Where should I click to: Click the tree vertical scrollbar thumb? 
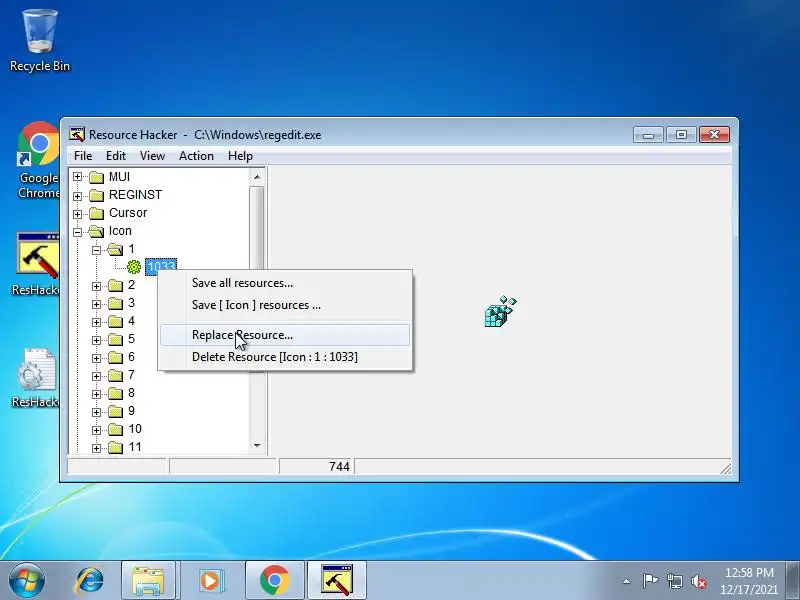(257, 228)
